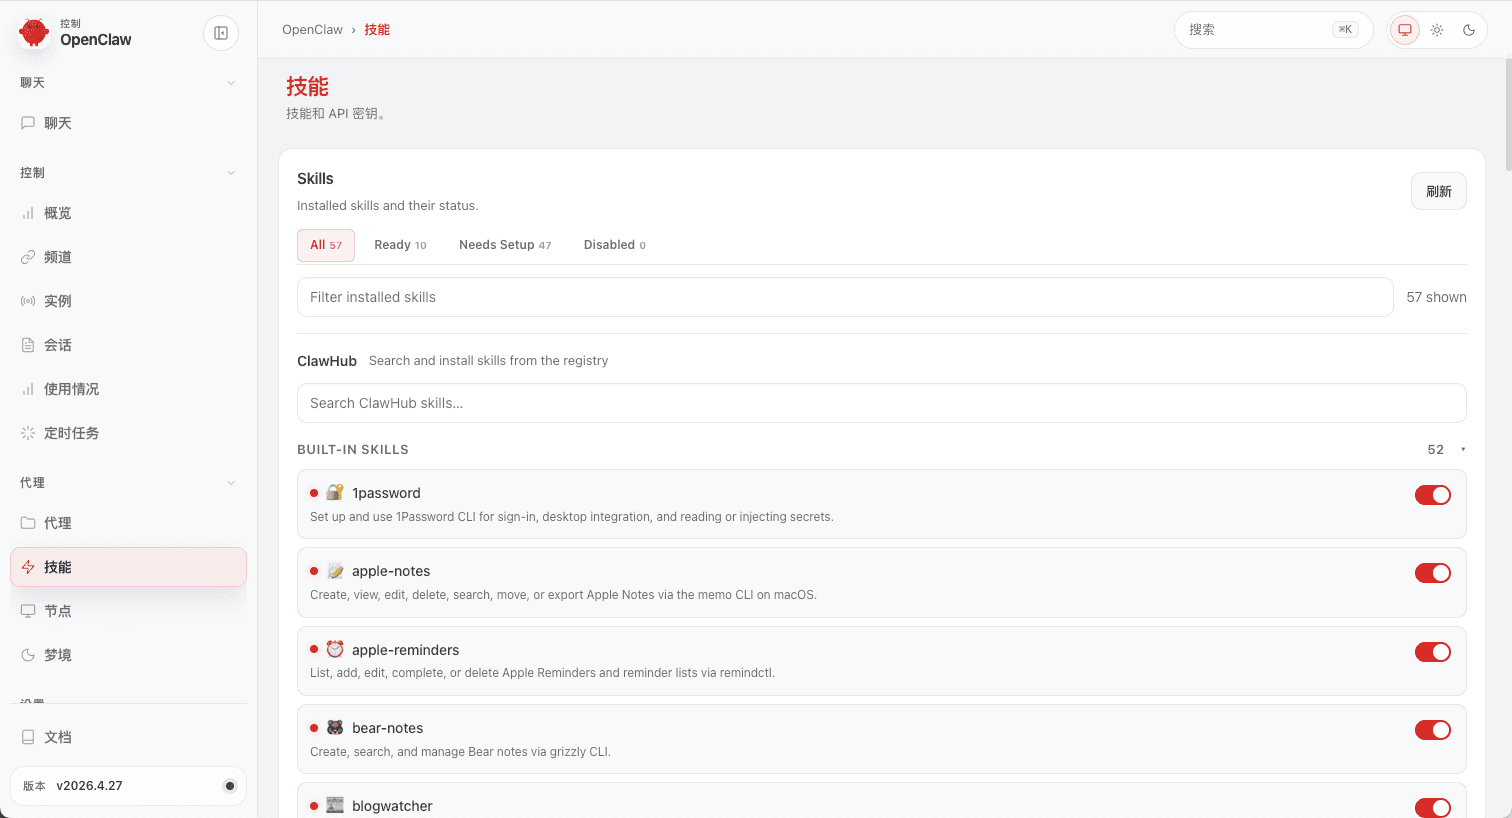Toggle the apple-reminders skill switch
Screen dimensions: 1512x818
click(1433, 652)
